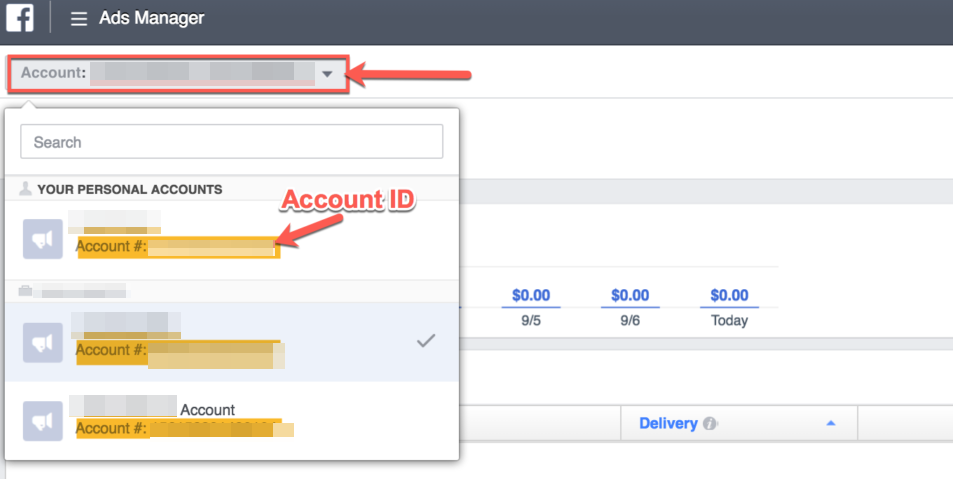This screenshot has height=479, width=953.
Task: Sort by the Delivery column header
Action: 668,423
